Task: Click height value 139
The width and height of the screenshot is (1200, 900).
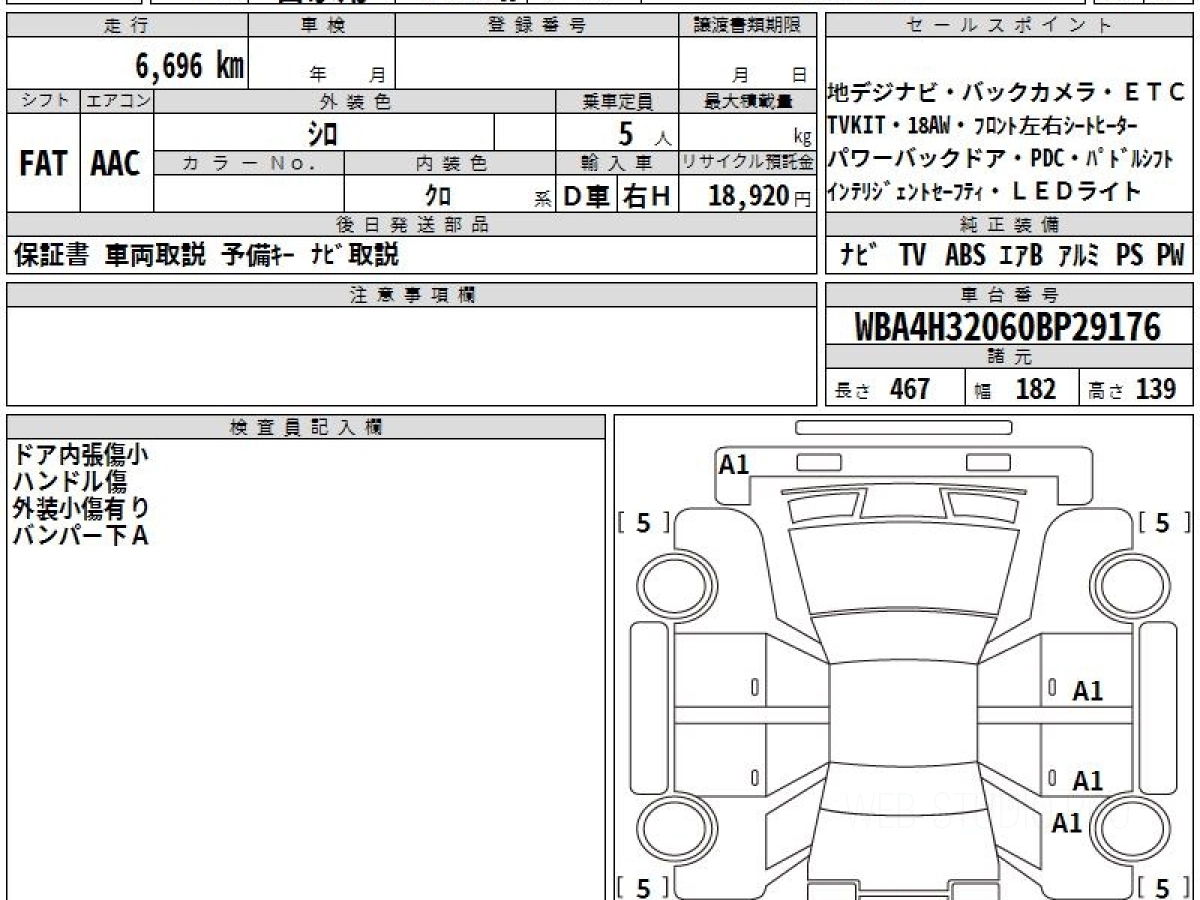Action: pyautogui.click(x=1155, y=389)
